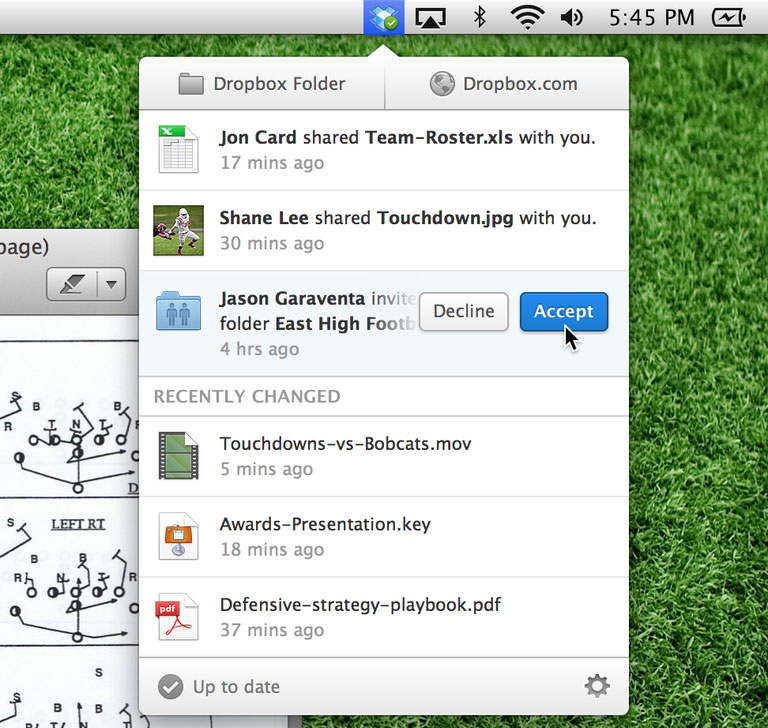
Task: Click the Touchdown.jpg photo thumbnail
Action: point(178,230)
